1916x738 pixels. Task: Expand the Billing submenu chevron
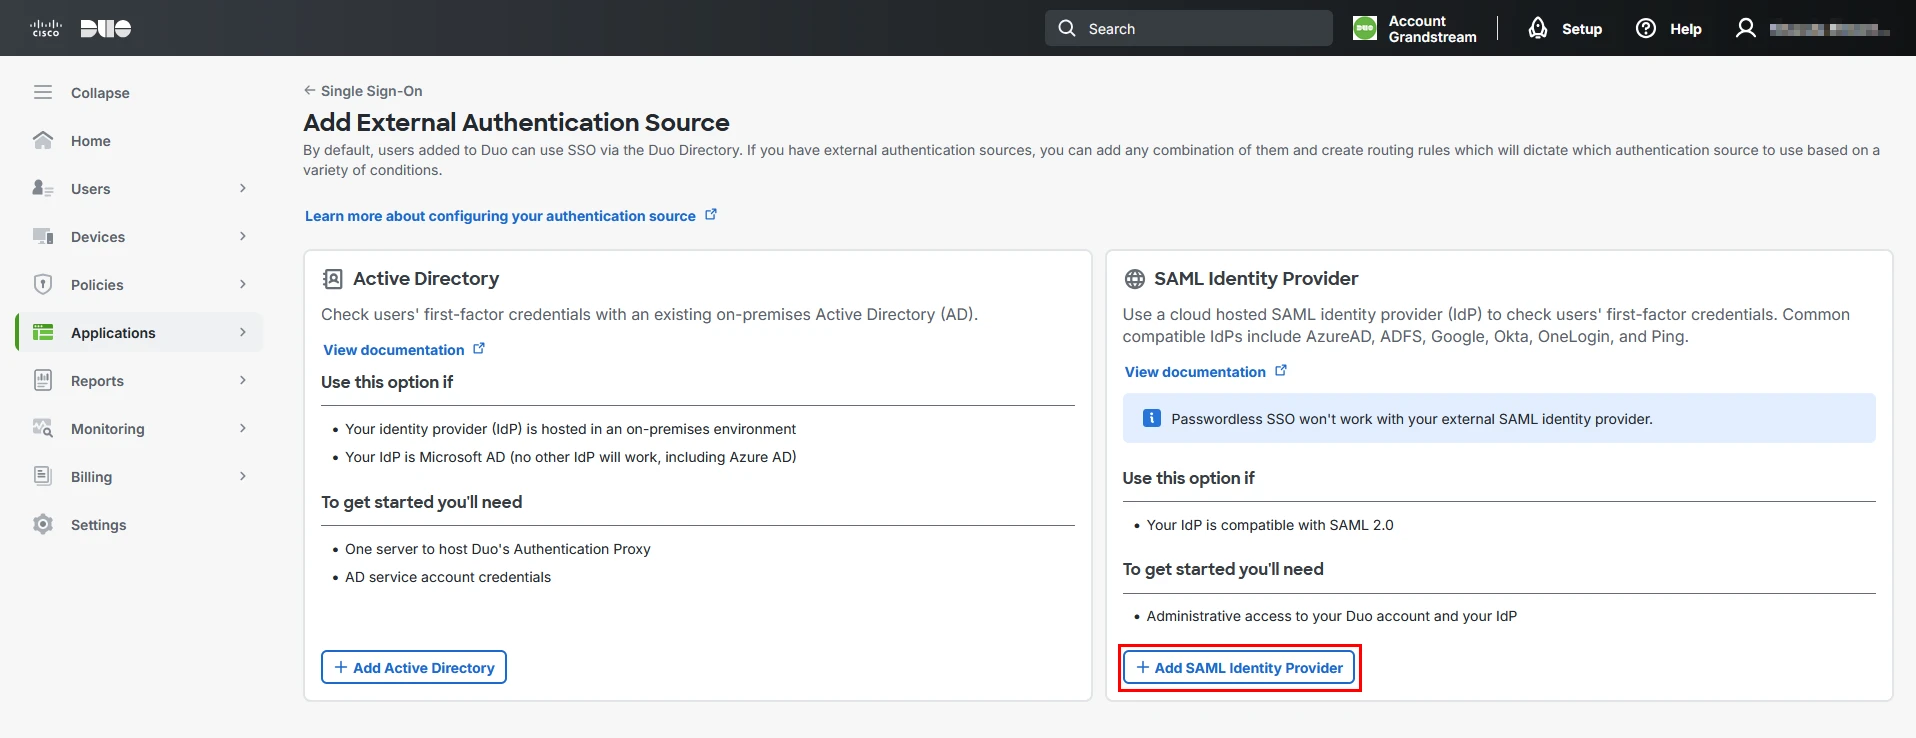coord(243,476)
